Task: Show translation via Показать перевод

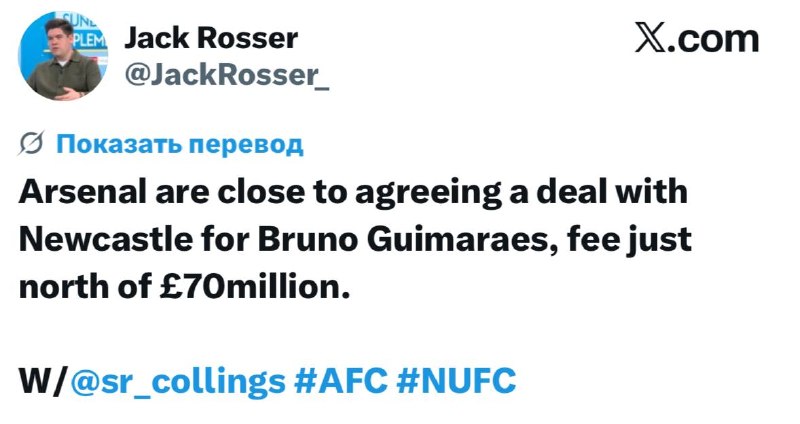Action: pos(180,144)
